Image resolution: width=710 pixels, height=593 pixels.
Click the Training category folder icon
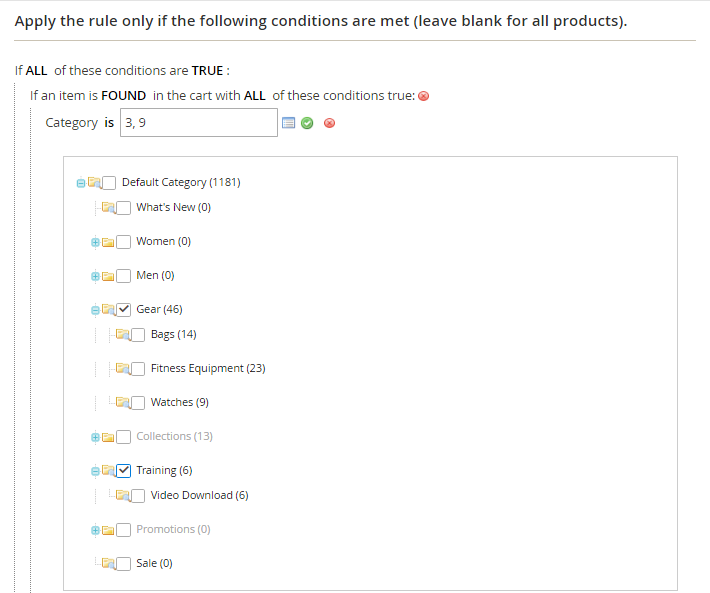[108, 471]
